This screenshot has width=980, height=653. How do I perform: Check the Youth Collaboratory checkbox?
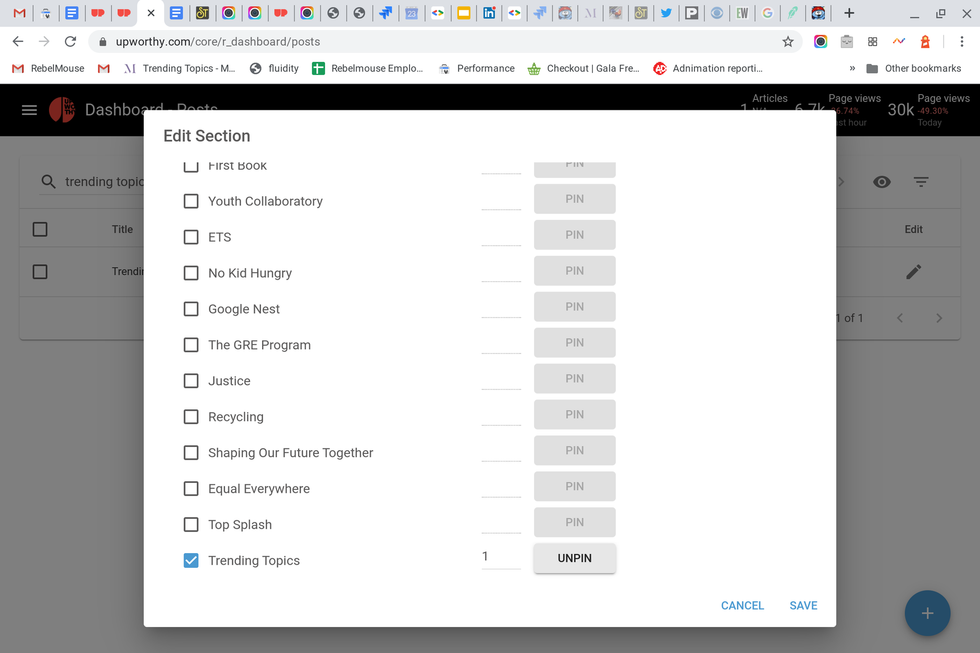tap(191, 201)
